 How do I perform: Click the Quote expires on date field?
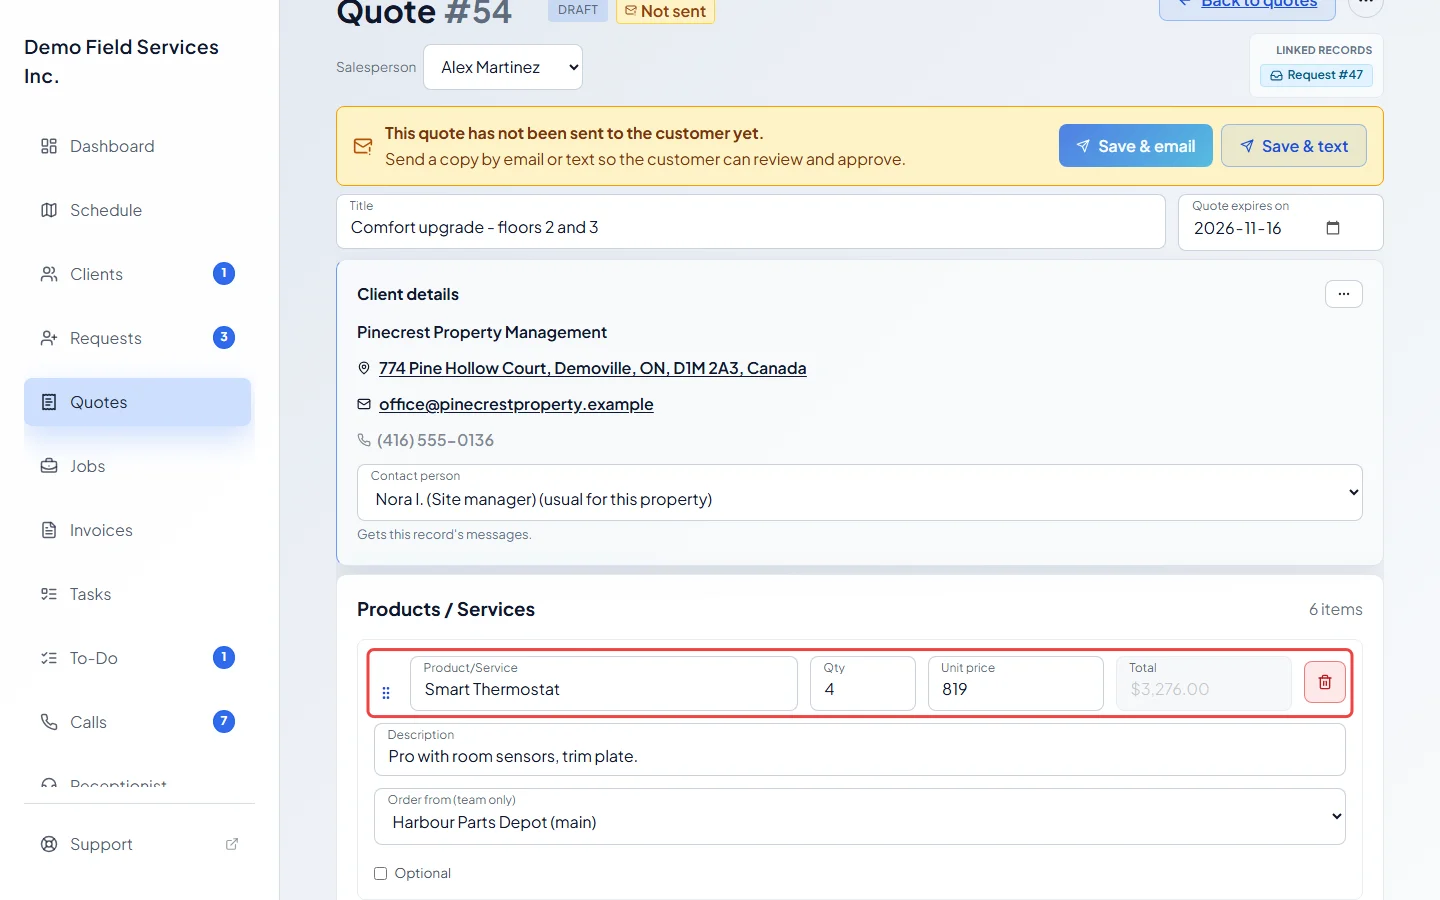pos(1281,222)
